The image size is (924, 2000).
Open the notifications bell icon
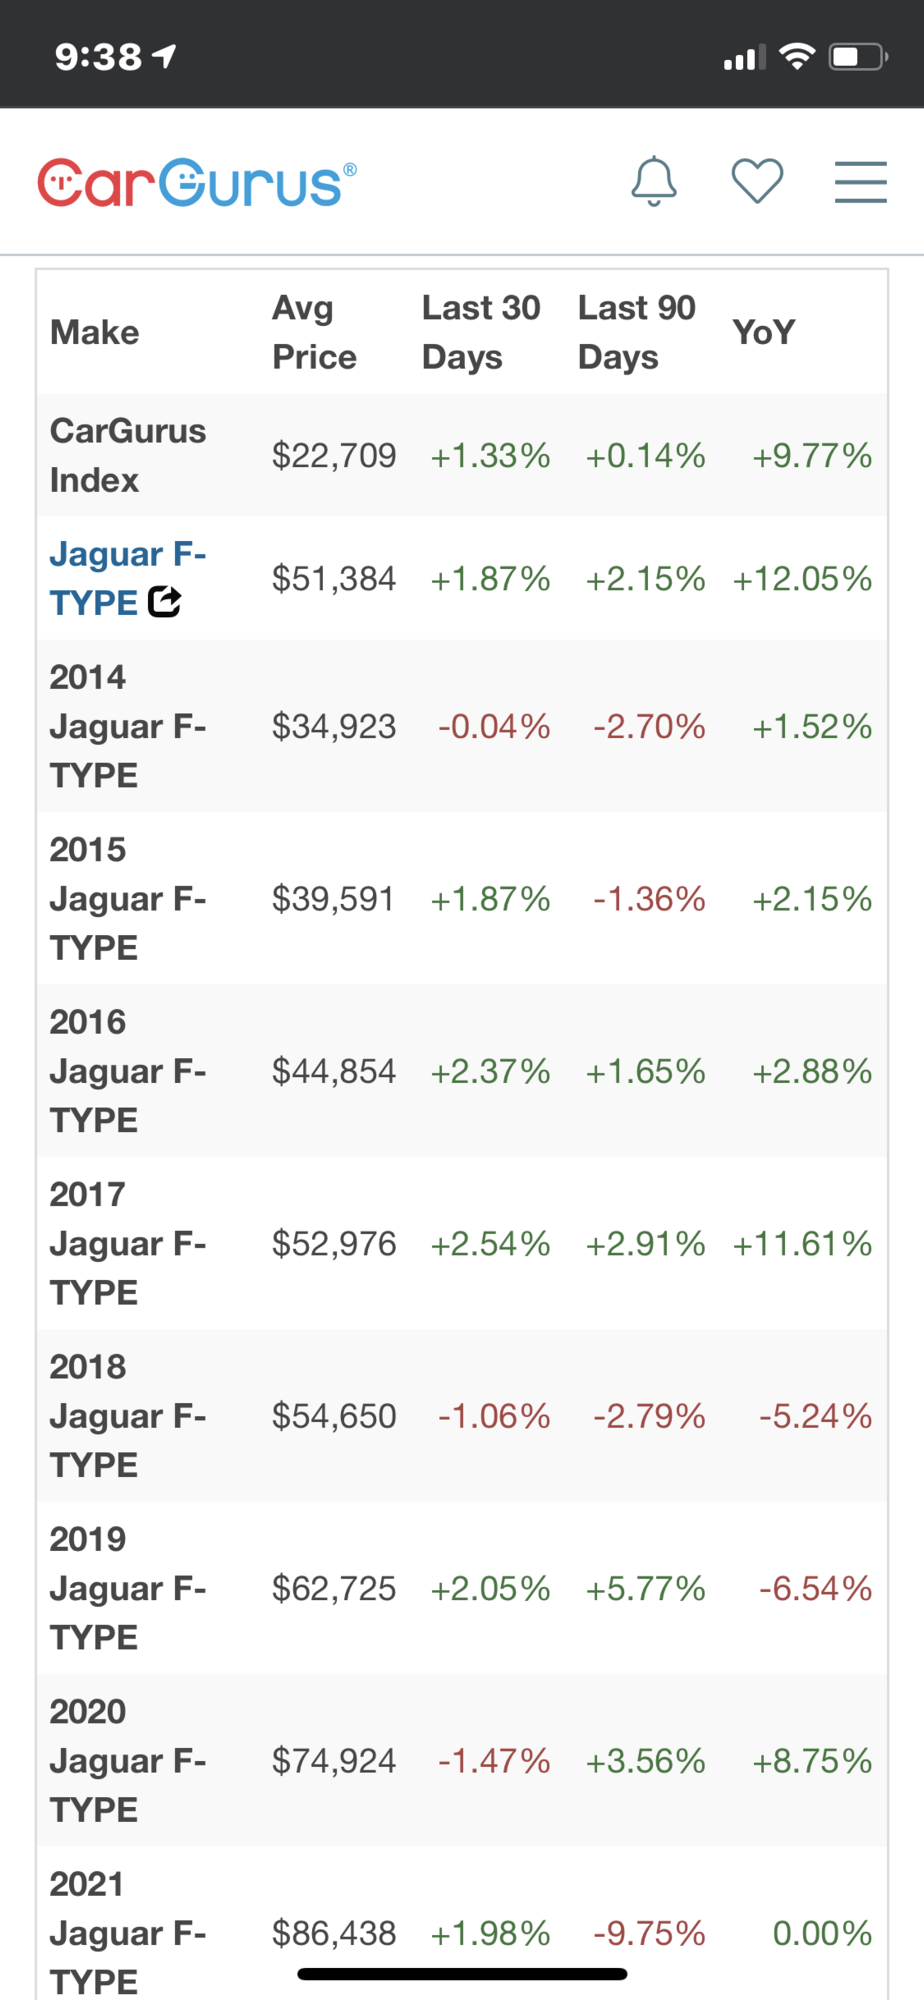pyautogui.click(x=654, y=182)
